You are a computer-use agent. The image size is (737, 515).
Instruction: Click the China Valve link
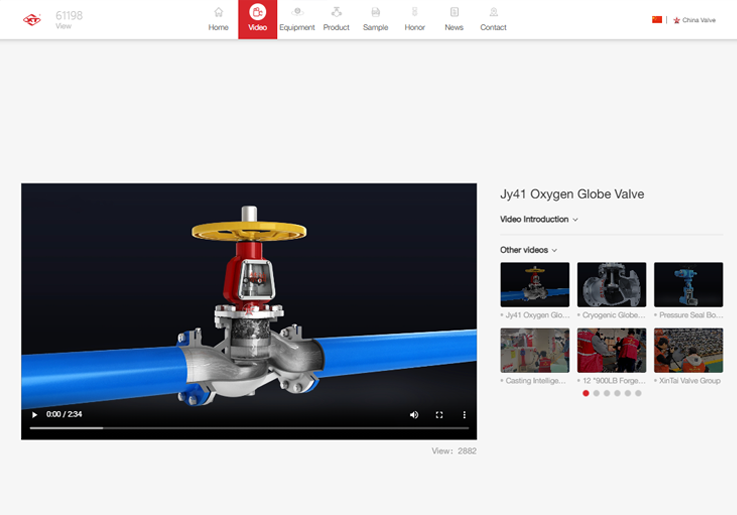pyautogui.click(x=698, y=20)
